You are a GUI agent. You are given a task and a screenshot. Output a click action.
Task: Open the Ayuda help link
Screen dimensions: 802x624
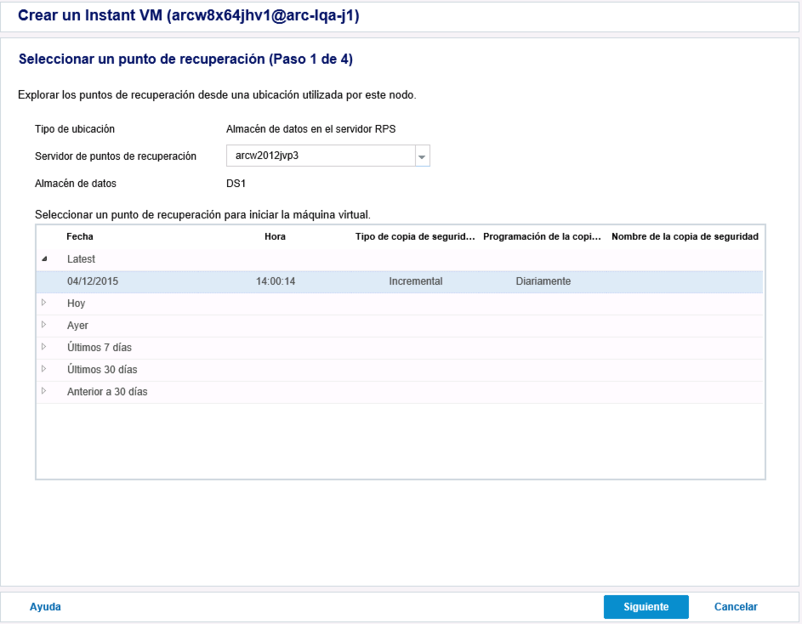pyautogui.click(x=45, y=607)
